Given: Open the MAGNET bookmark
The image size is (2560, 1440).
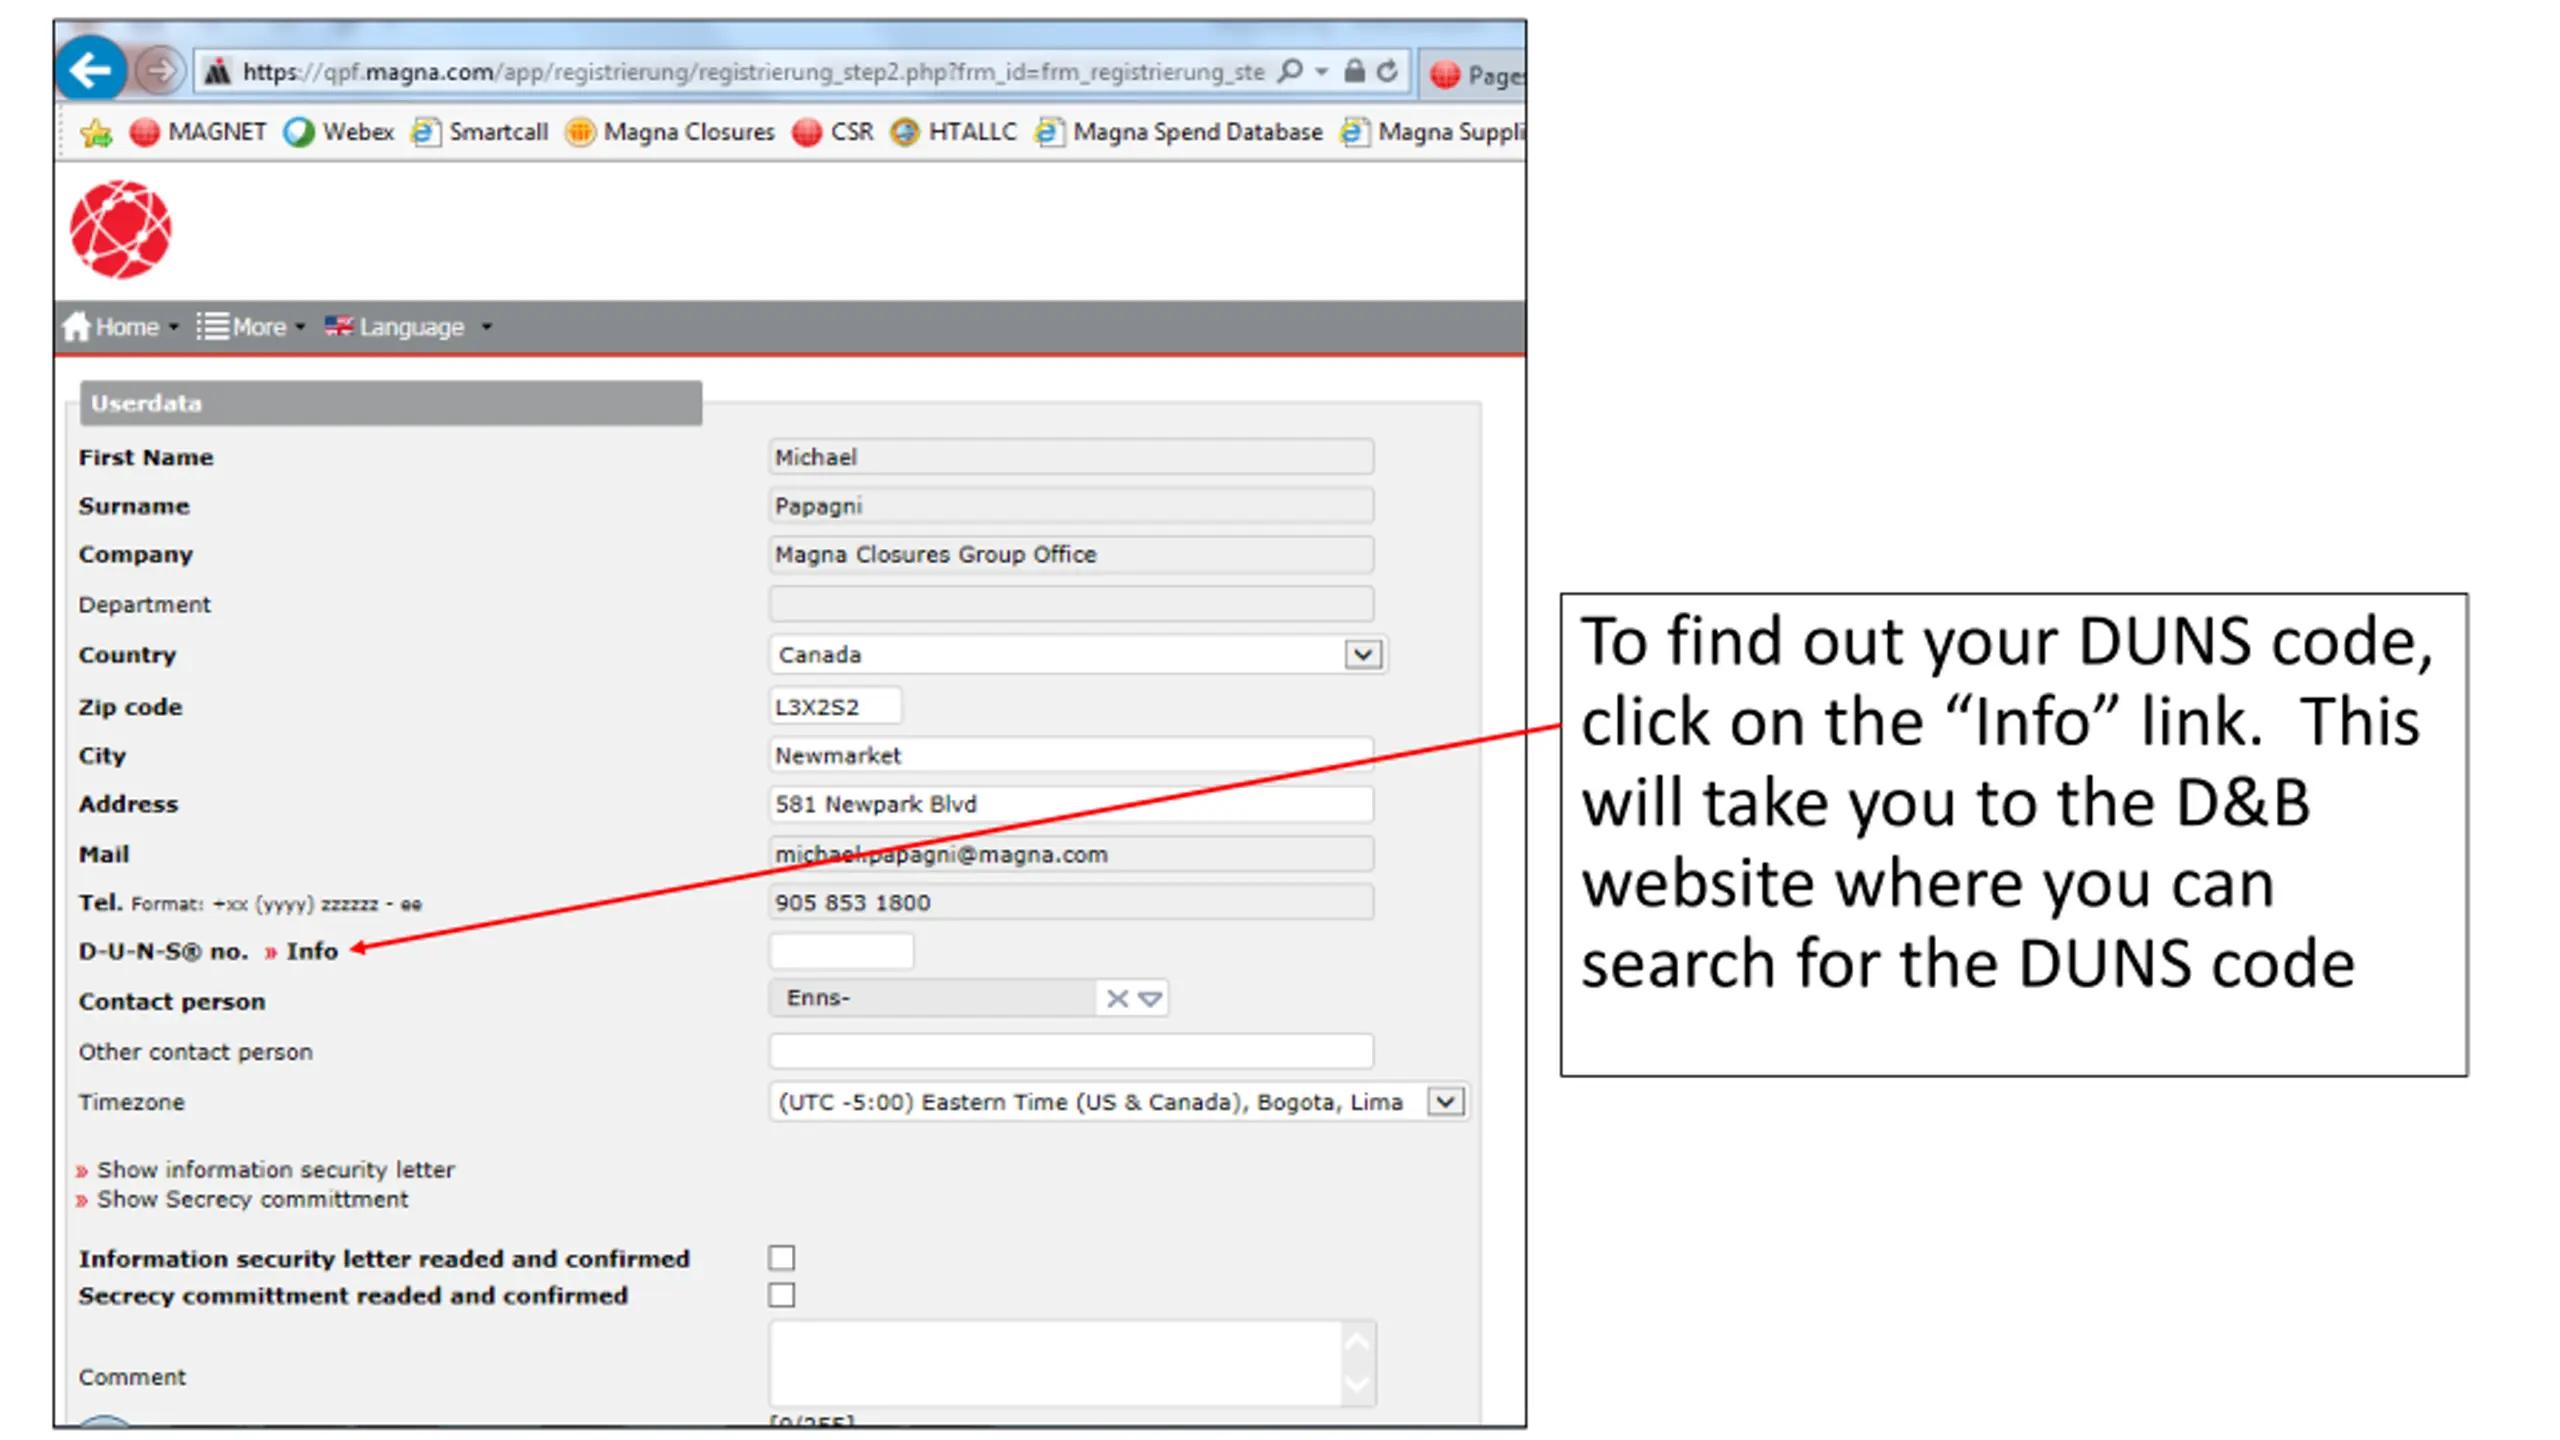Looking at the screenshot, I should pos(199,132).
